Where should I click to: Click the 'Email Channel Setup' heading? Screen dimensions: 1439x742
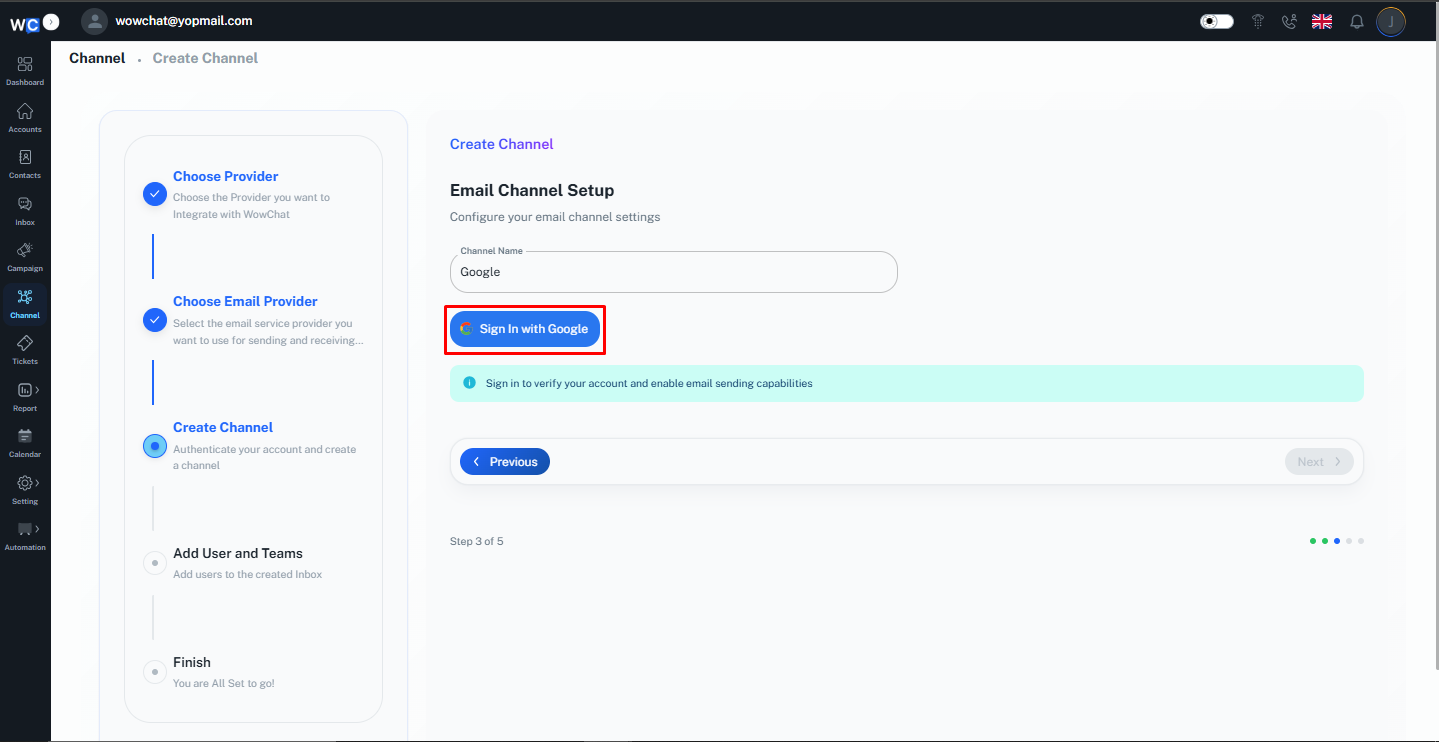click(x=532, y=190)
